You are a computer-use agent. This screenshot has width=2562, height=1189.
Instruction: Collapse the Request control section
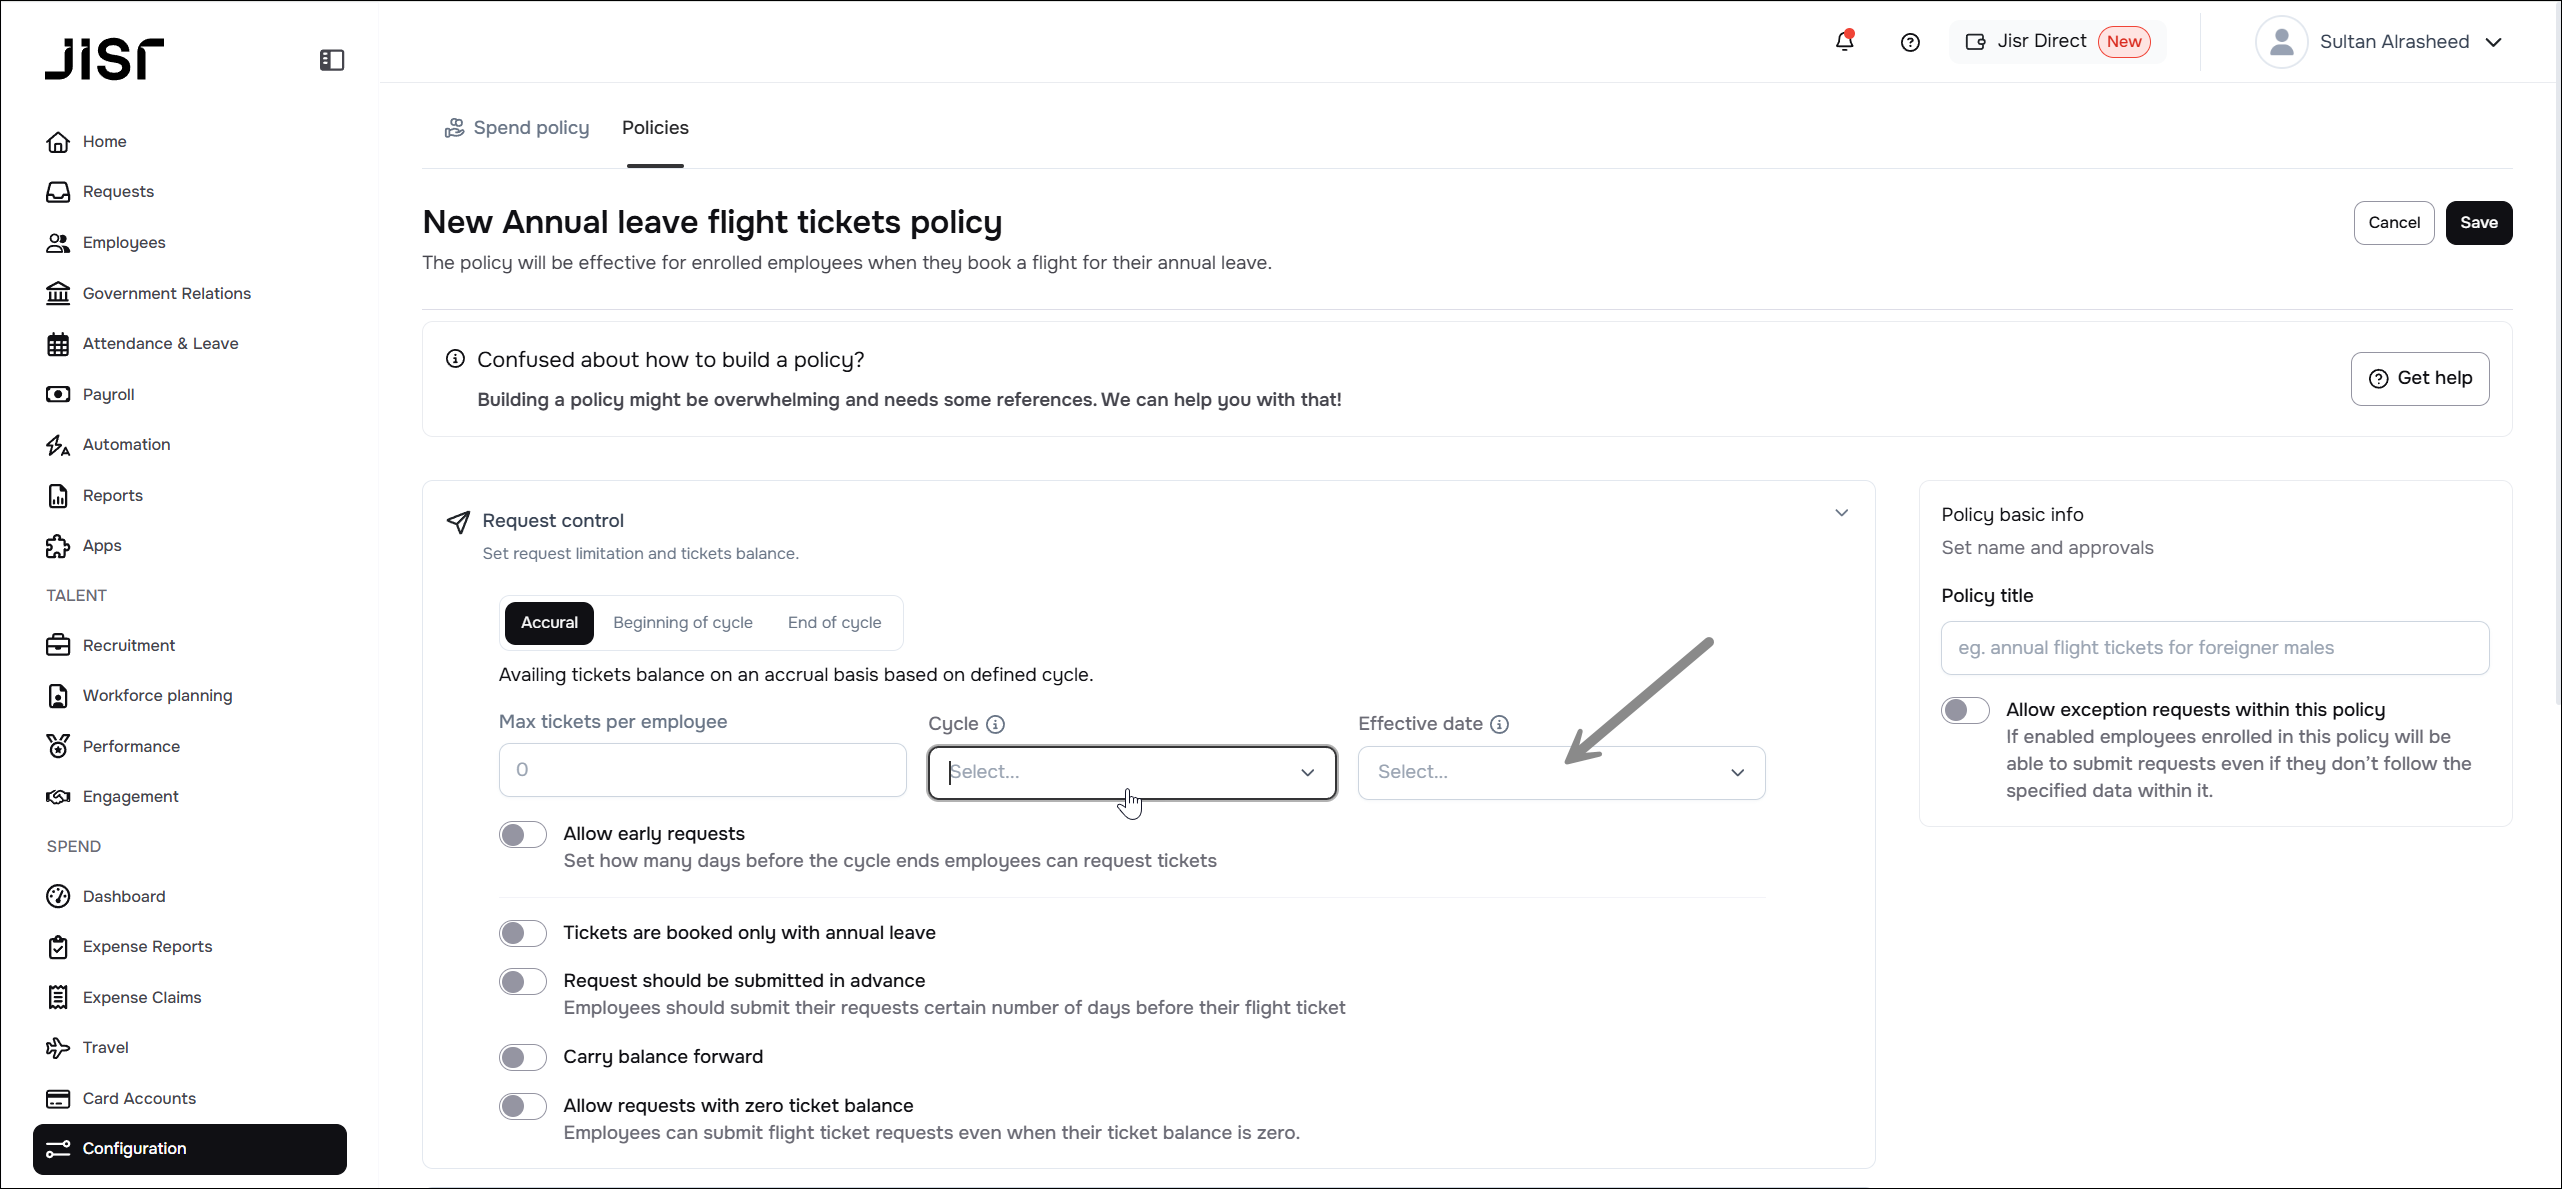pos(1841,513)
